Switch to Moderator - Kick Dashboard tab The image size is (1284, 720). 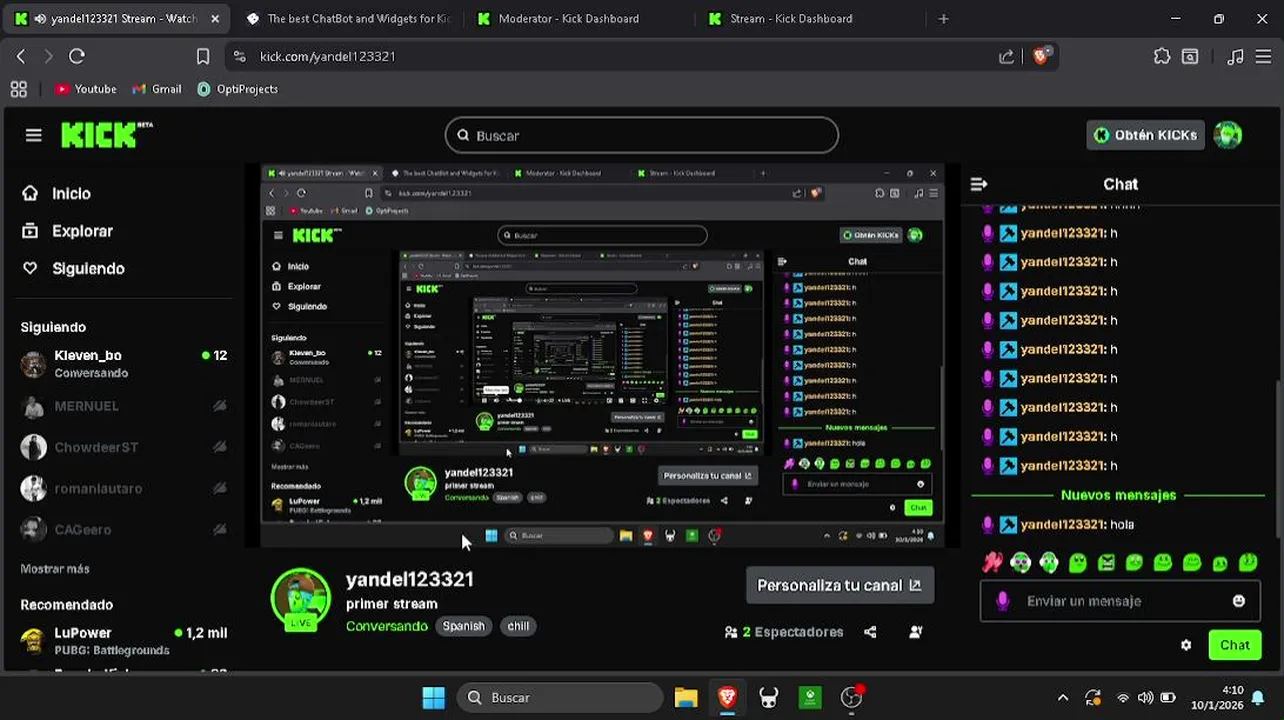pyautogui.click(x=568, y=18)
